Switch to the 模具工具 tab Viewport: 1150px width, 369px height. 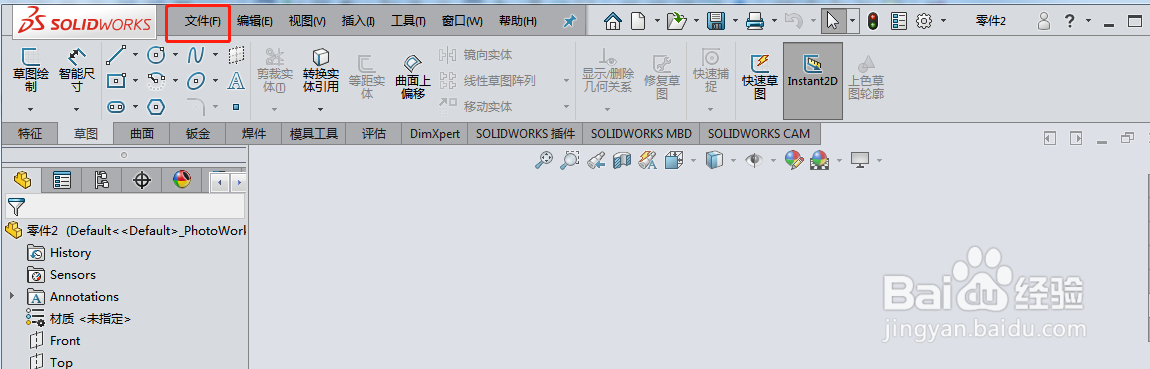314,134
